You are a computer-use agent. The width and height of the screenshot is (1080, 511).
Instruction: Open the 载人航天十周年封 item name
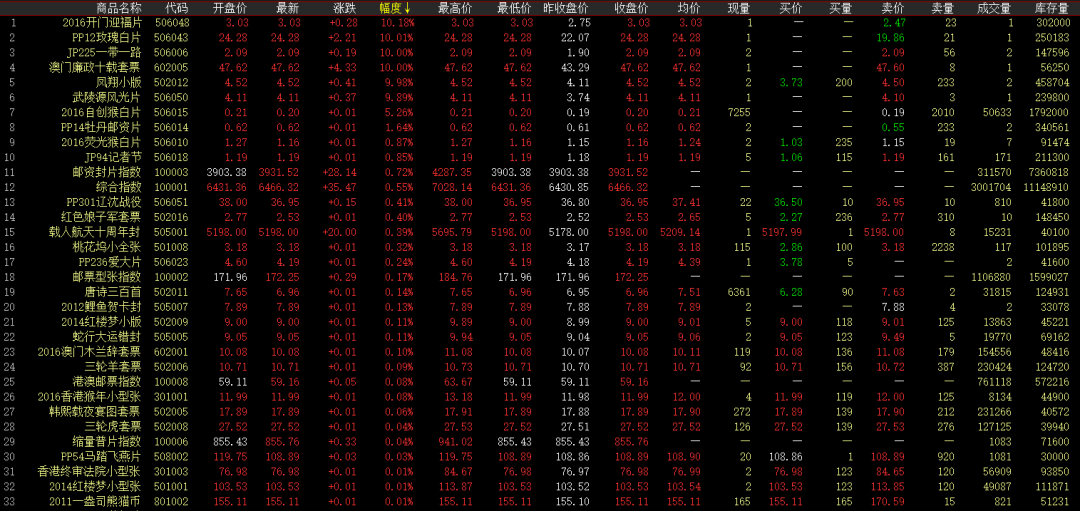96,231
